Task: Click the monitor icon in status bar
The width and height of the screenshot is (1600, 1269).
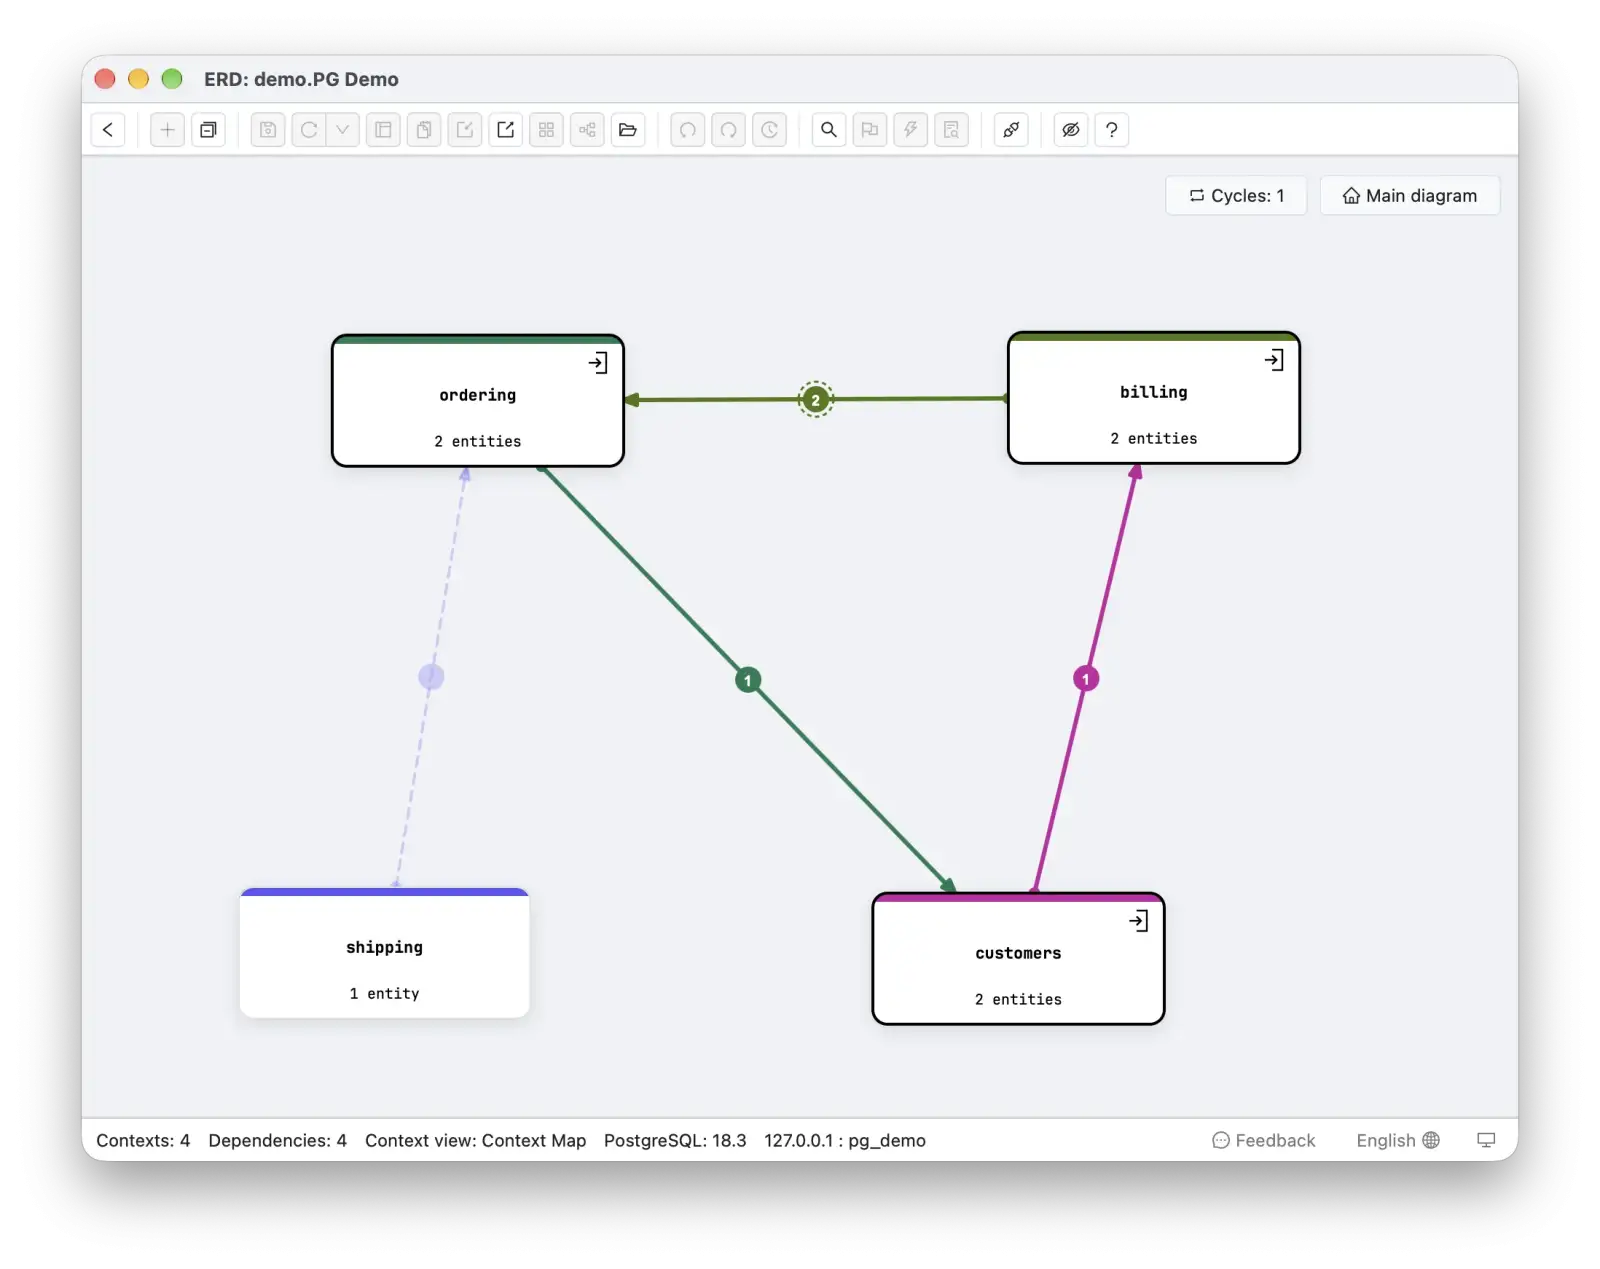Action: point(1487,1140)
